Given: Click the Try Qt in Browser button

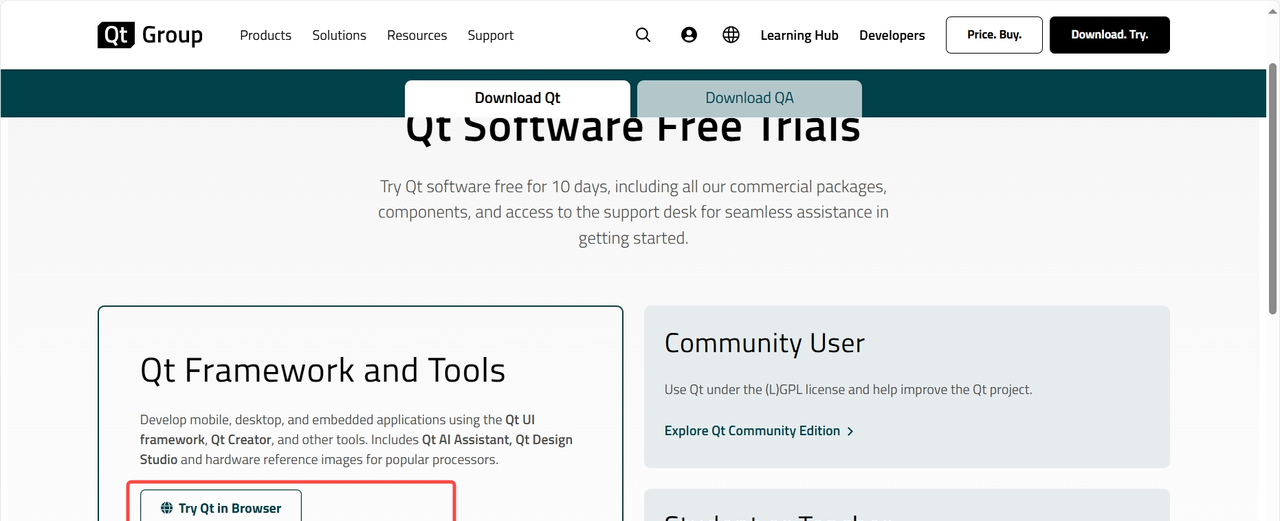Looking at the screenshot, I should pos(221,508).
